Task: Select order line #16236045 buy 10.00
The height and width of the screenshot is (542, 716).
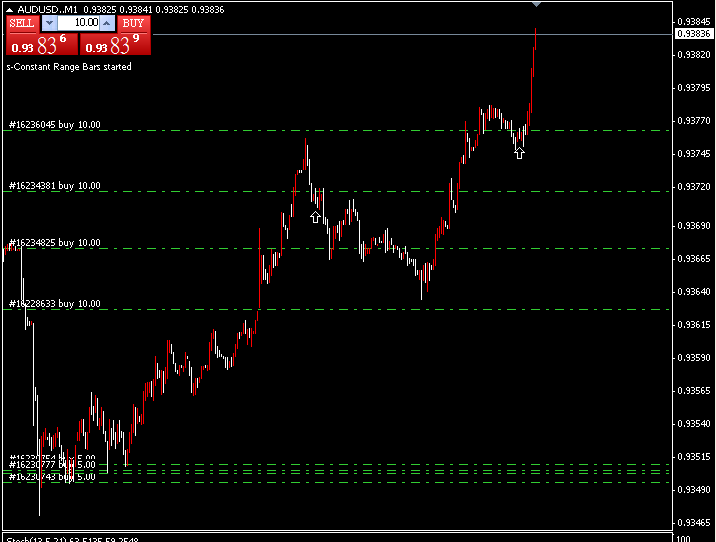Action: coord(336,131)
